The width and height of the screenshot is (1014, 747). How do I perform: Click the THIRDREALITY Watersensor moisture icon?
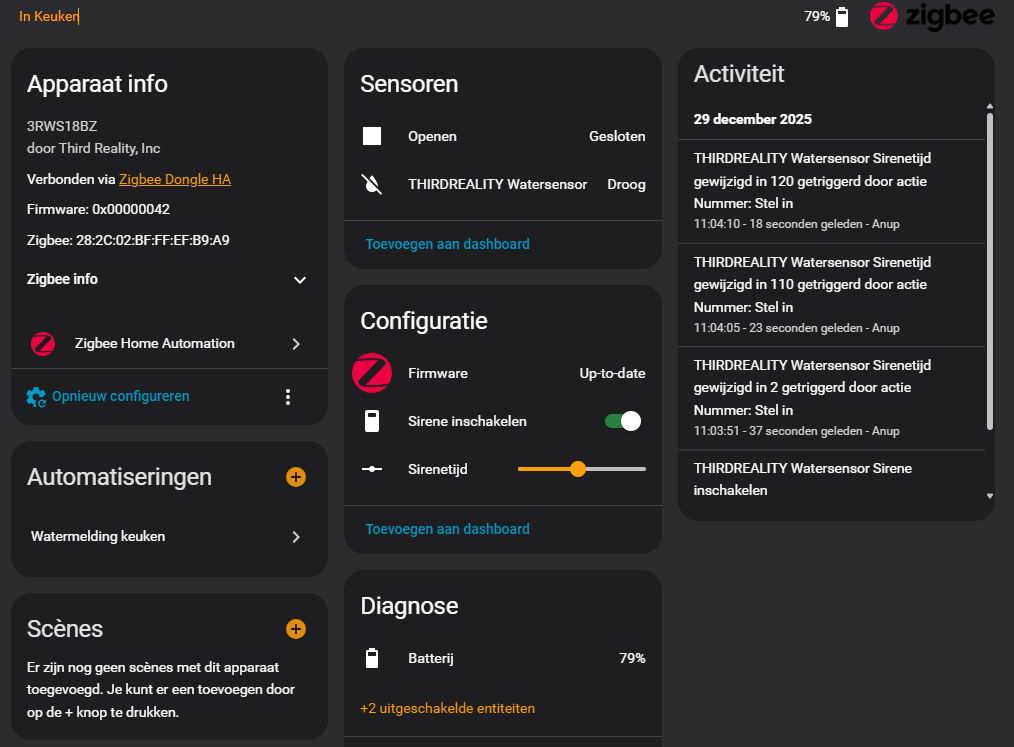(372, 184)
